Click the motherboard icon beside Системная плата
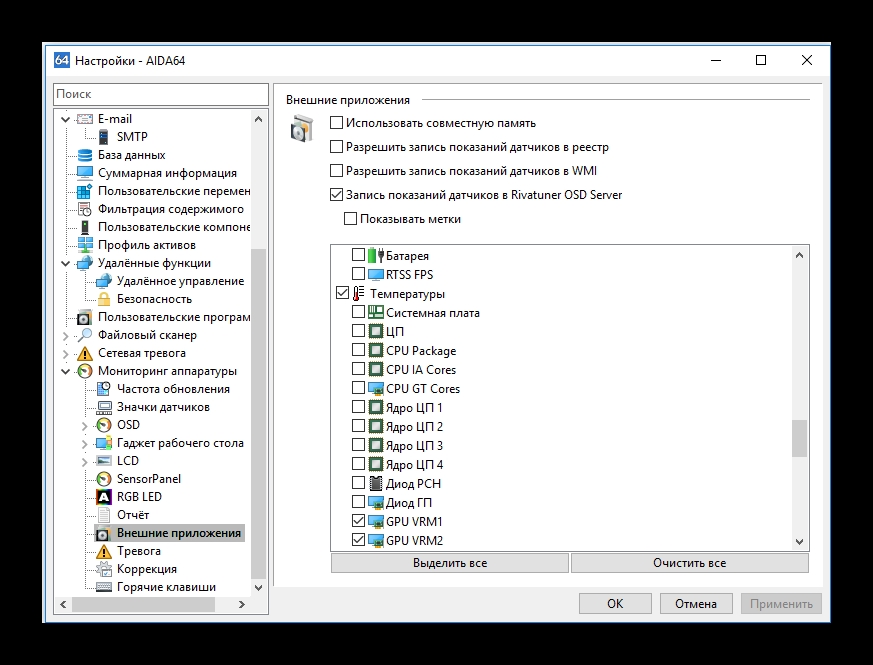This screenshot has width=873, height=665. pyautogui.click(x=376, y=312)
